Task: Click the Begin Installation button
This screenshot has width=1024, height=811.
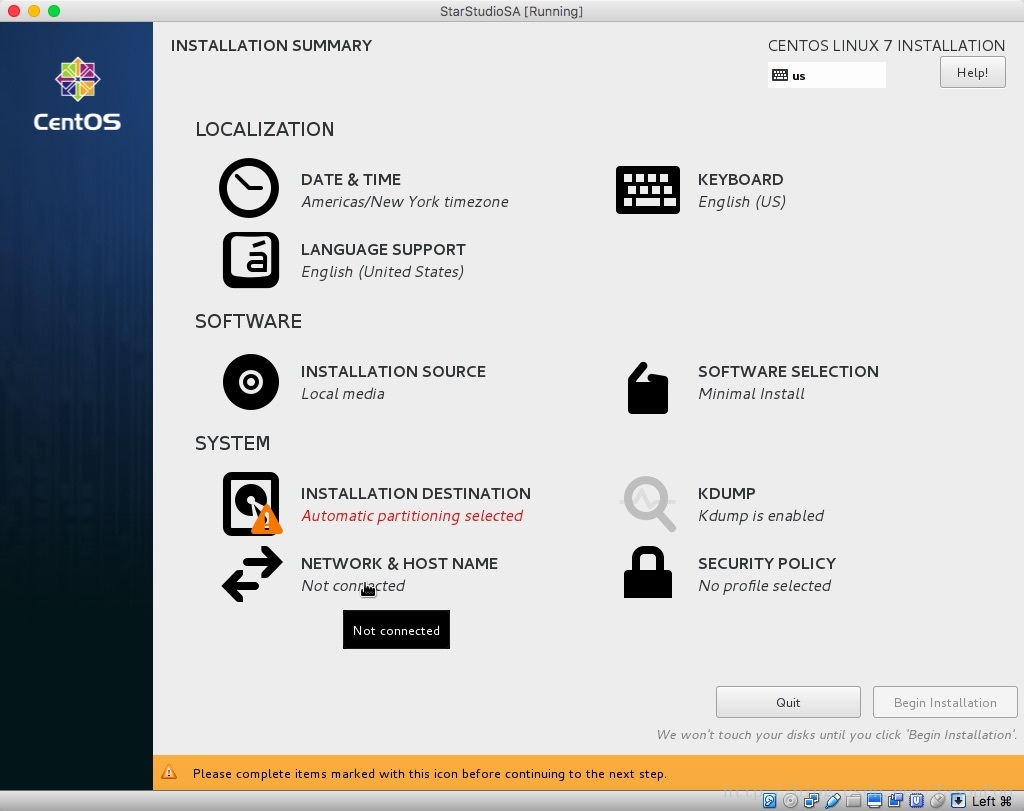Action: click(x=945, y=703)
